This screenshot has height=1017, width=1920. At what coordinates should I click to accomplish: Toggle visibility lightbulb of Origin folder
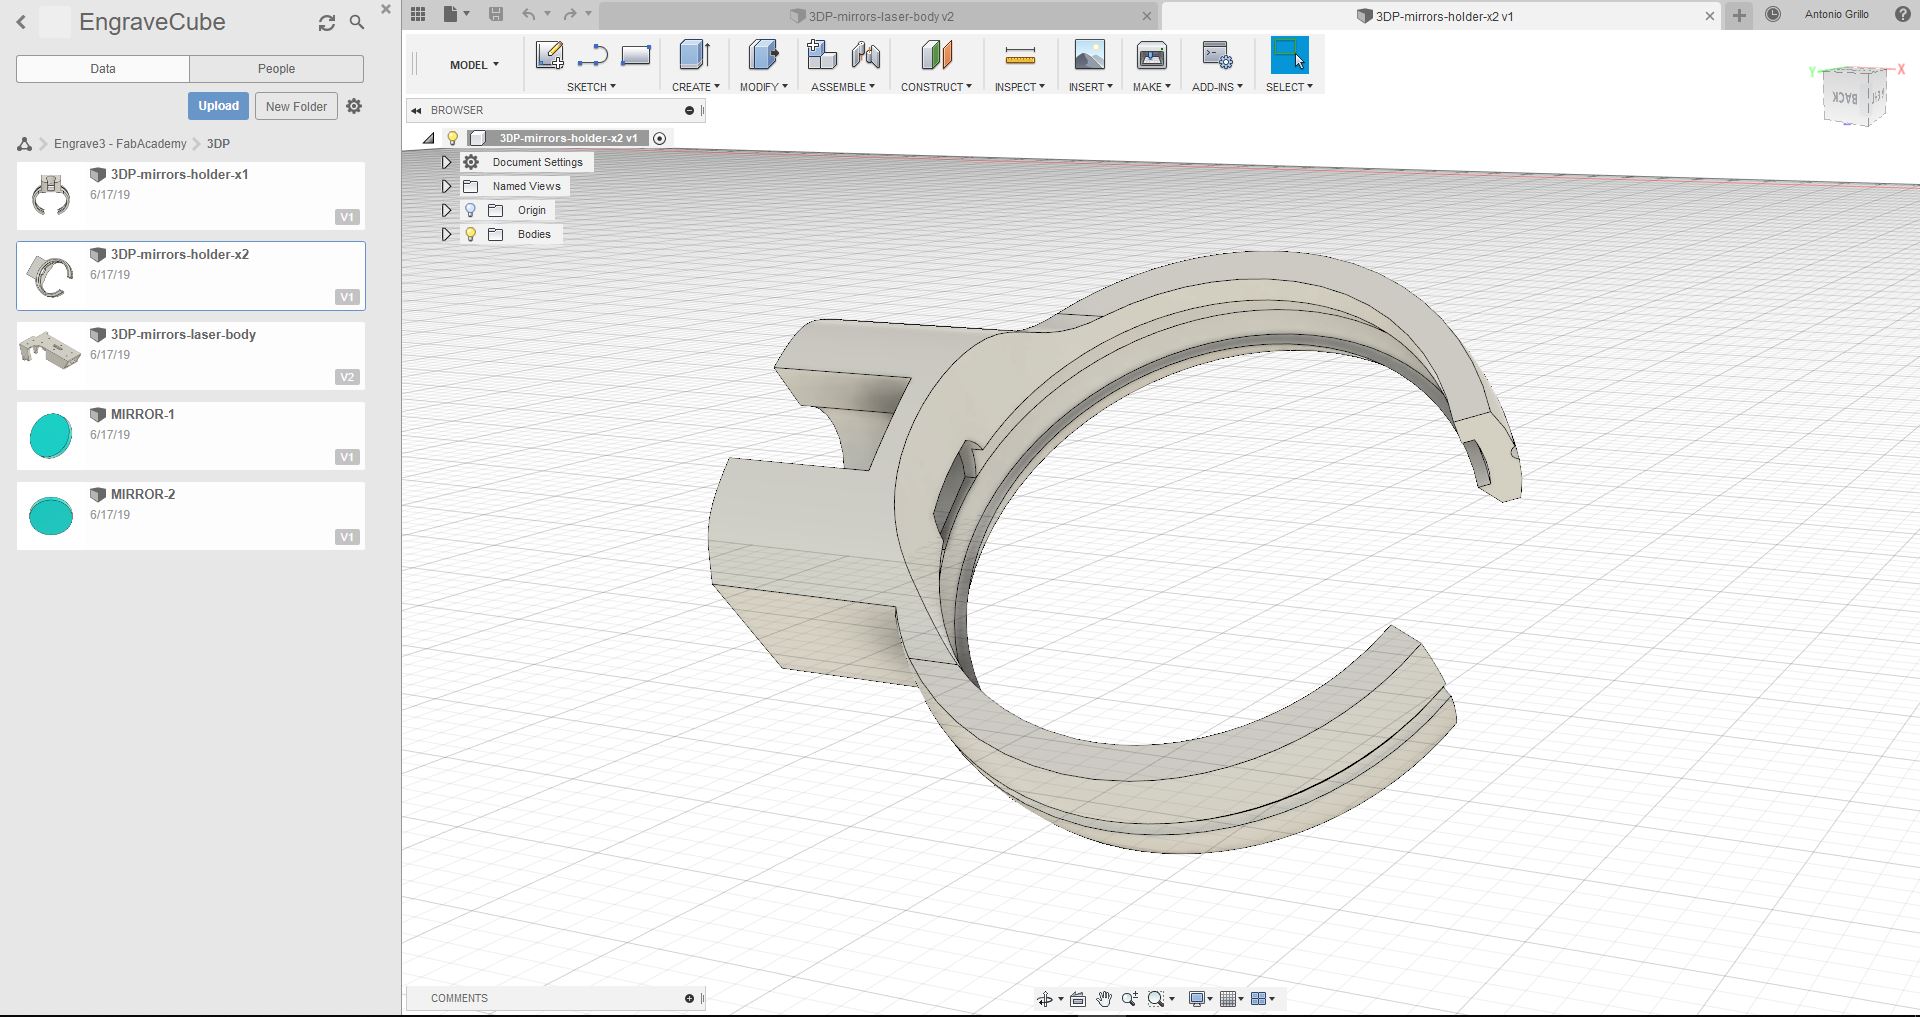pos(470,210)
